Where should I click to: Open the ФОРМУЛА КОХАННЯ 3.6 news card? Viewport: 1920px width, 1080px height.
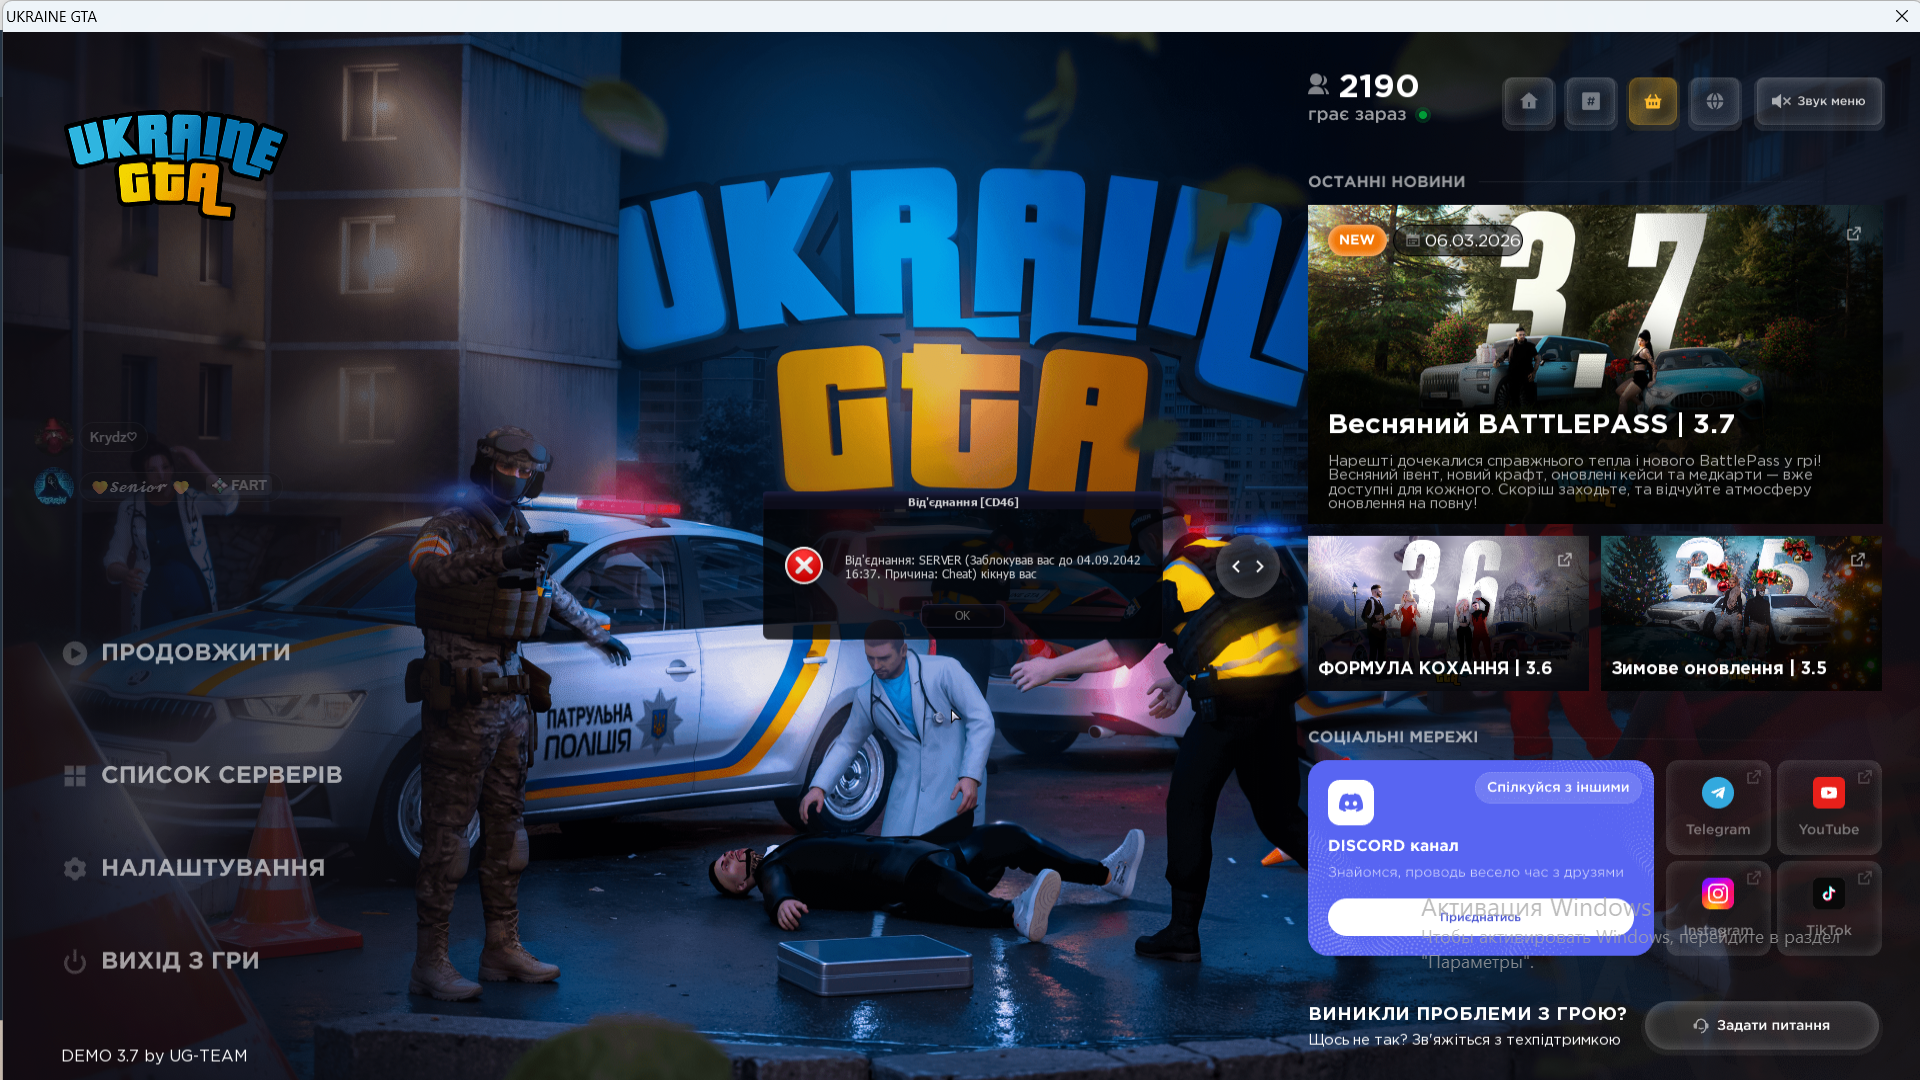[x=1448, y=613]
